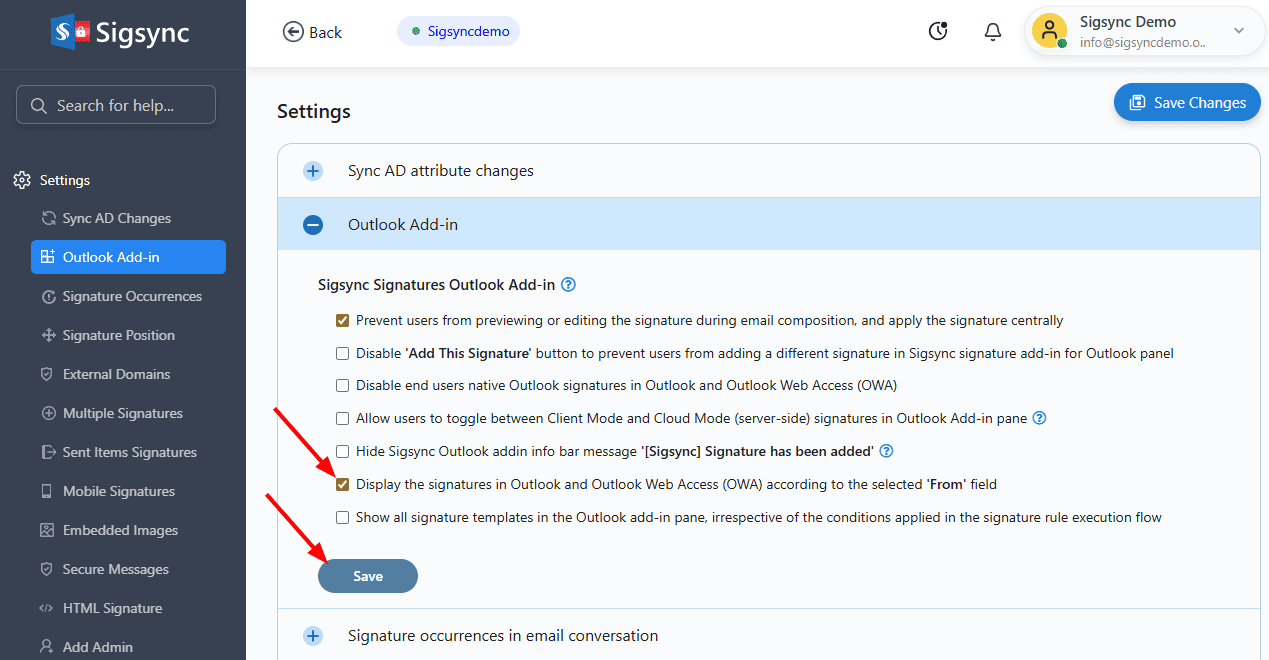Enable Disable 'Add This Signature' button checkbox
1269x660 pixels.
pos(343,353)
